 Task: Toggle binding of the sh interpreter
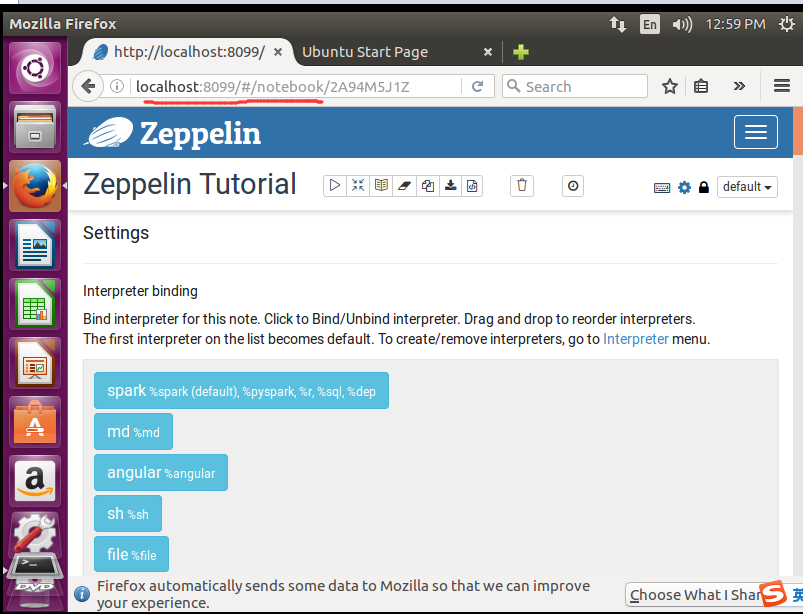coord(128,514)
